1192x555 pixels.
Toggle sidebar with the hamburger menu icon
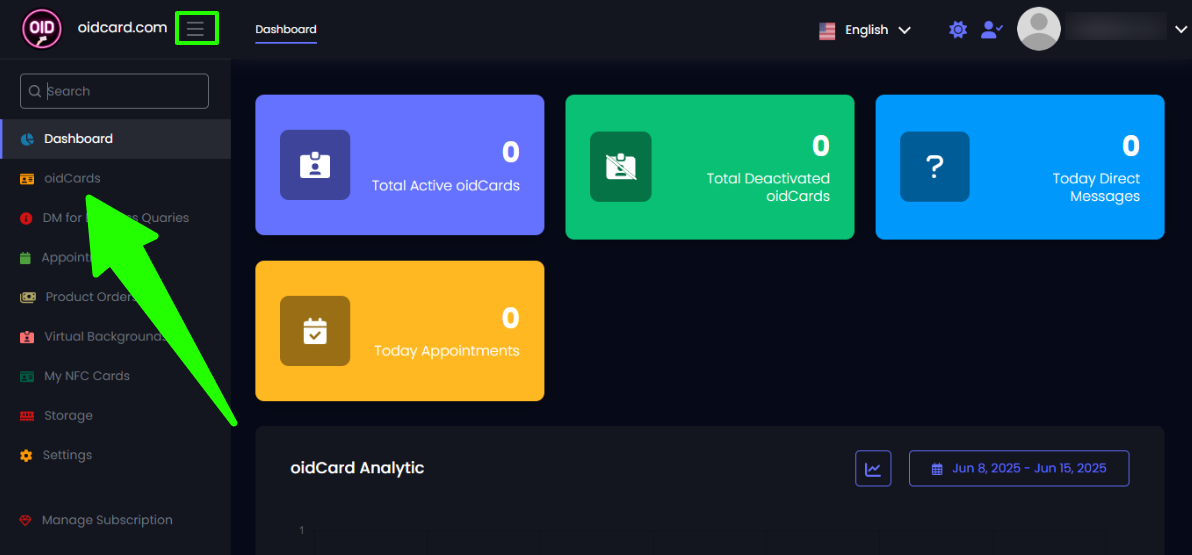196,29
